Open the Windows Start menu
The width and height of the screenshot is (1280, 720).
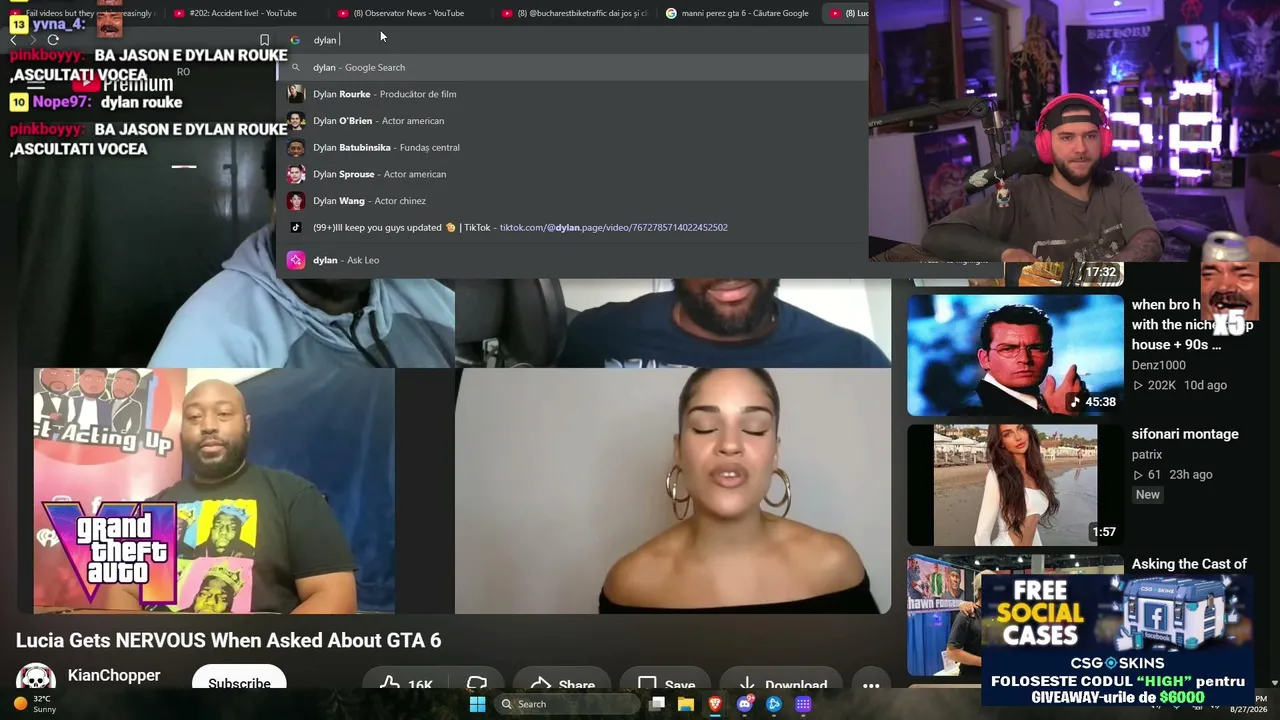[x=477, y=704]
